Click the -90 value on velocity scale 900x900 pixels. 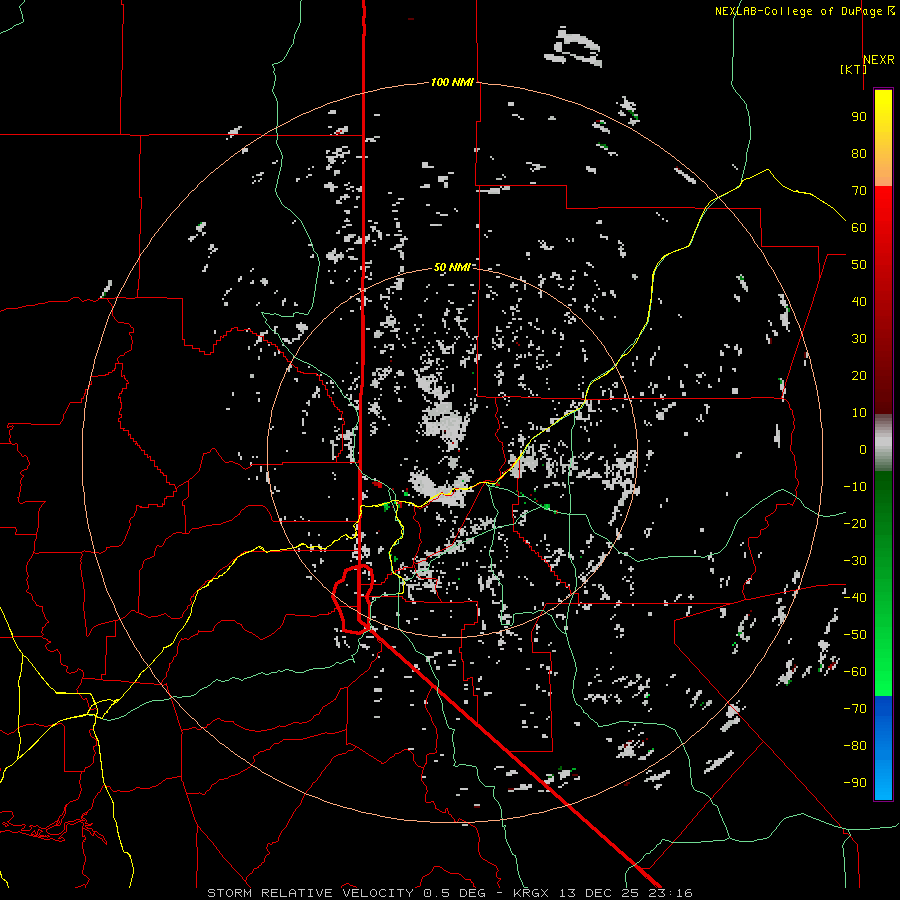tap(855, 783)
